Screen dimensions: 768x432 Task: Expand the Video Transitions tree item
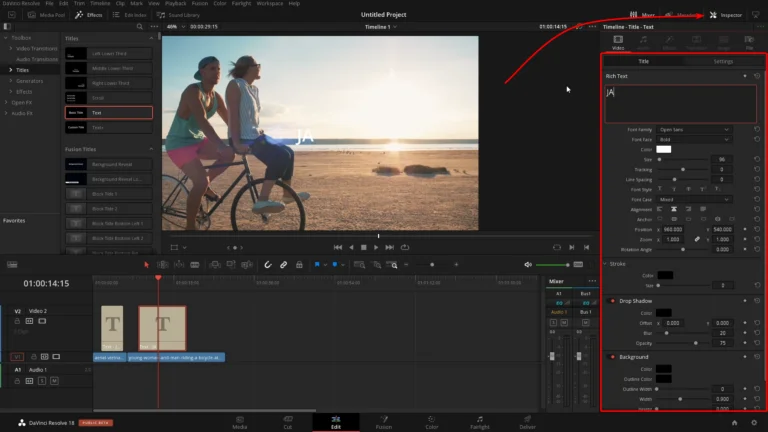11,48
